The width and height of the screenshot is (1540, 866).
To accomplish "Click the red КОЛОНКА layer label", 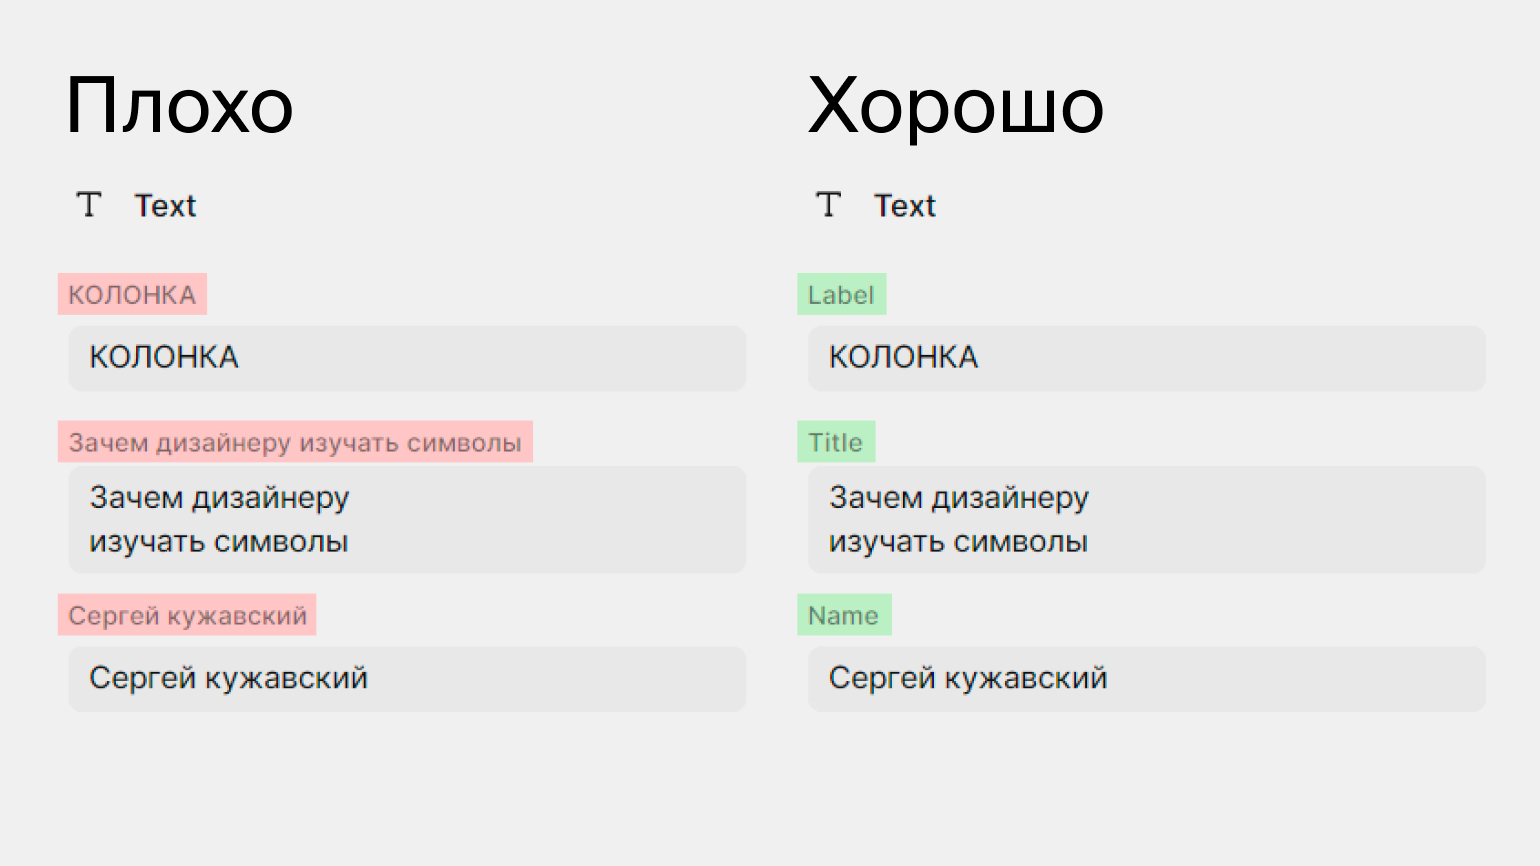I will 132,295.
